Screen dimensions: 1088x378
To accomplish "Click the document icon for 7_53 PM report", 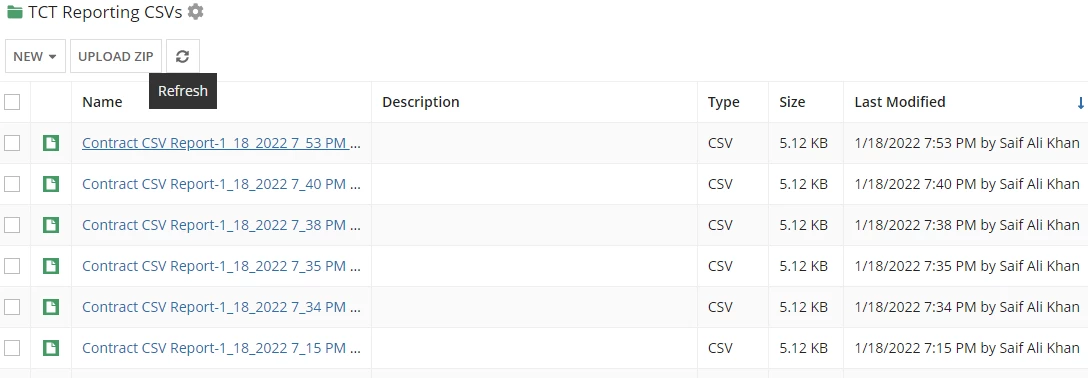I will pyautogui.click(x=51, y=143).
